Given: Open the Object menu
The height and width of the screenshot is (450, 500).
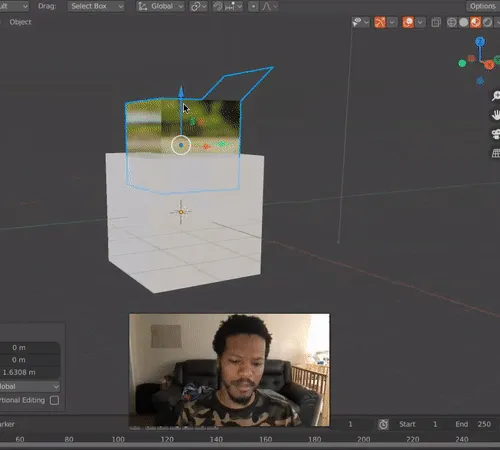Looking at the screenshot, I should 20,22.
